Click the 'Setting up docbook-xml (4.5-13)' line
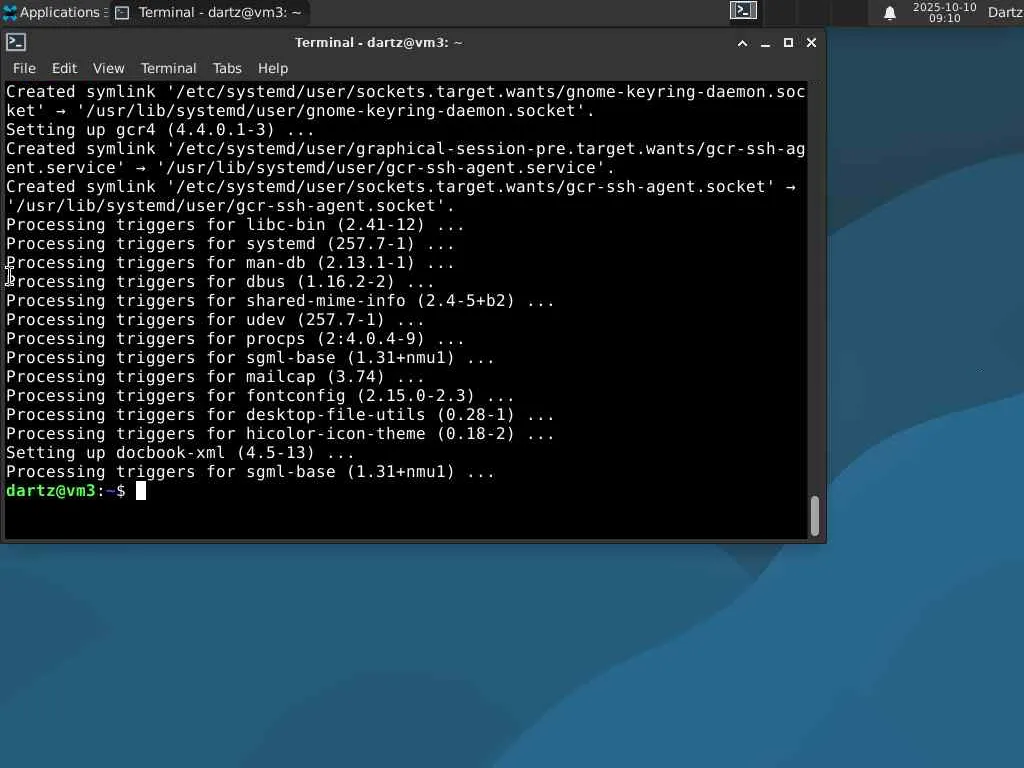 (180, 453)
